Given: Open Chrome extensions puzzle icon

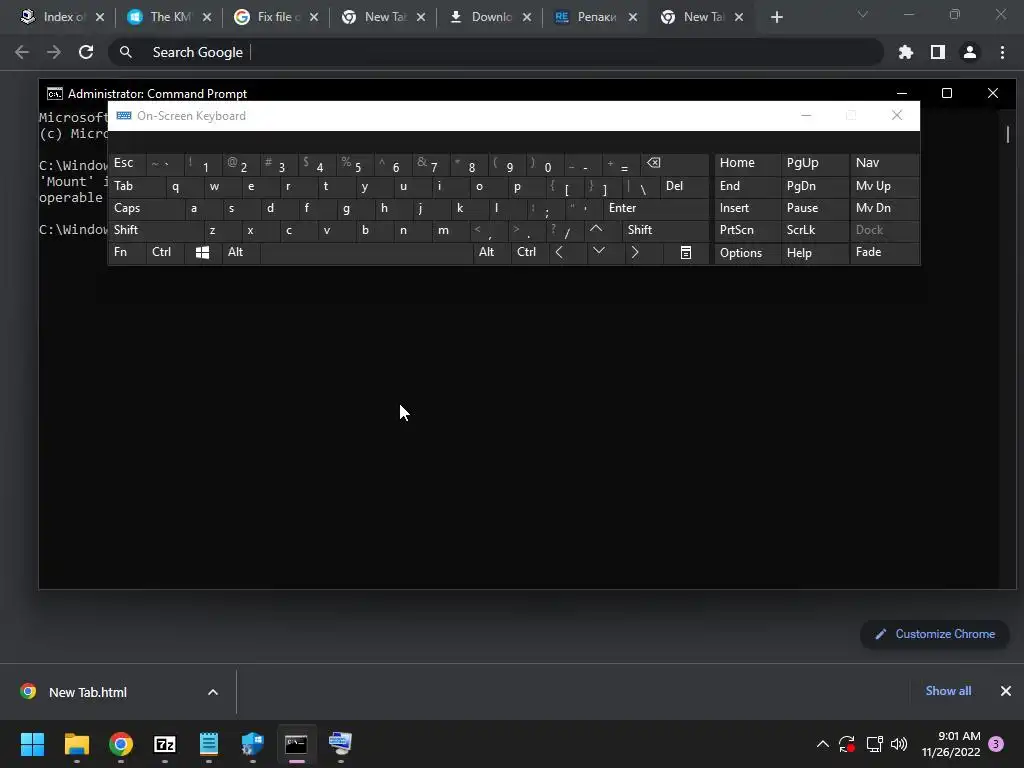Looking at the screenshot, I should click(906, 52).
